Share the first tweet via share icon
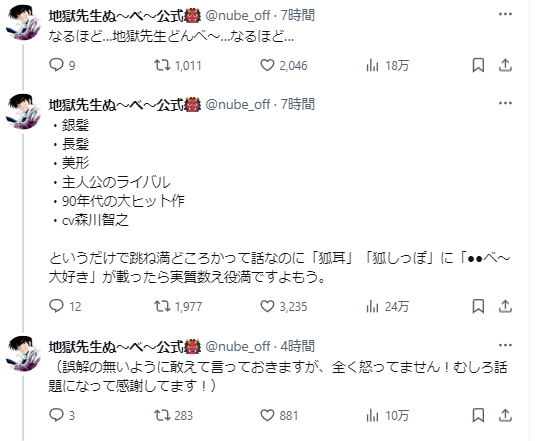The image size is (535, 441). (x=505, y=65)
